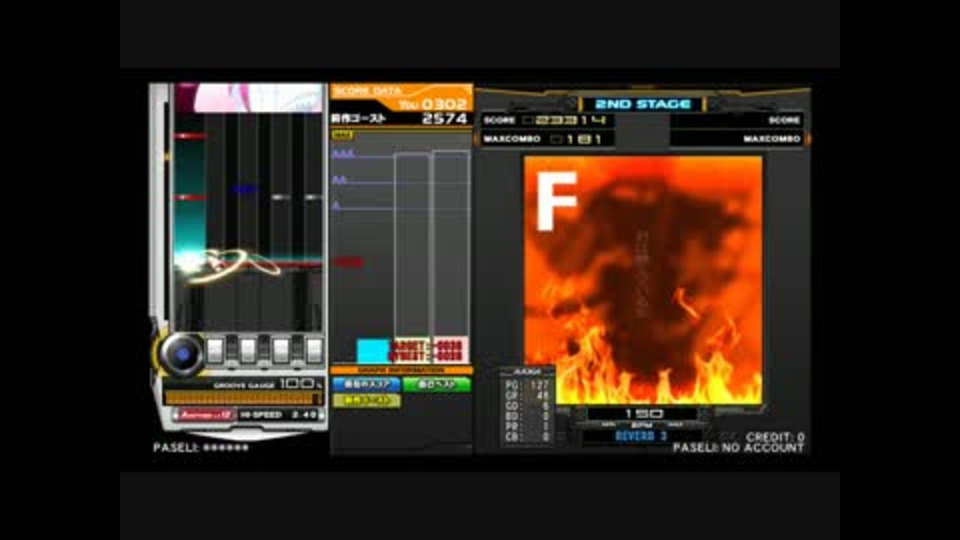Click the blue REVERB song title text
Viewport: 960px width, 540px height.
pos(640,436)
